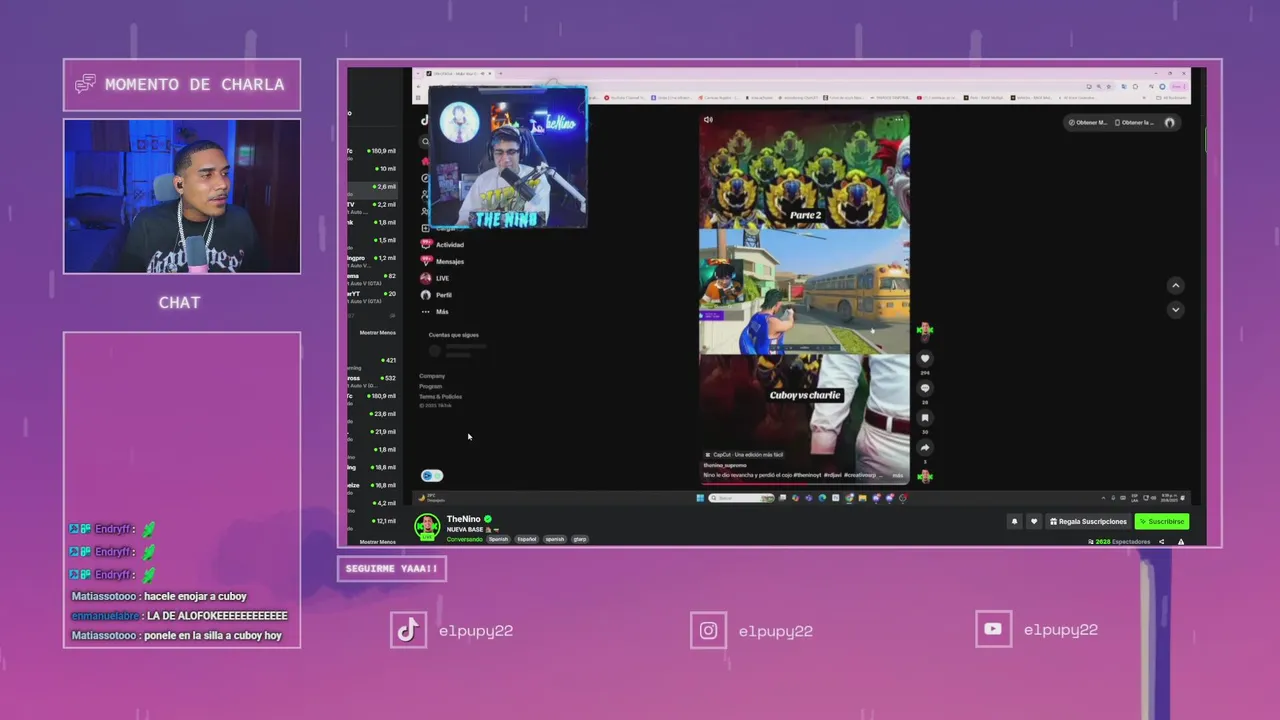1280x720 pixels.
Task: Click Kick share icon next to Espectadores
Action: click(1161, 541)
